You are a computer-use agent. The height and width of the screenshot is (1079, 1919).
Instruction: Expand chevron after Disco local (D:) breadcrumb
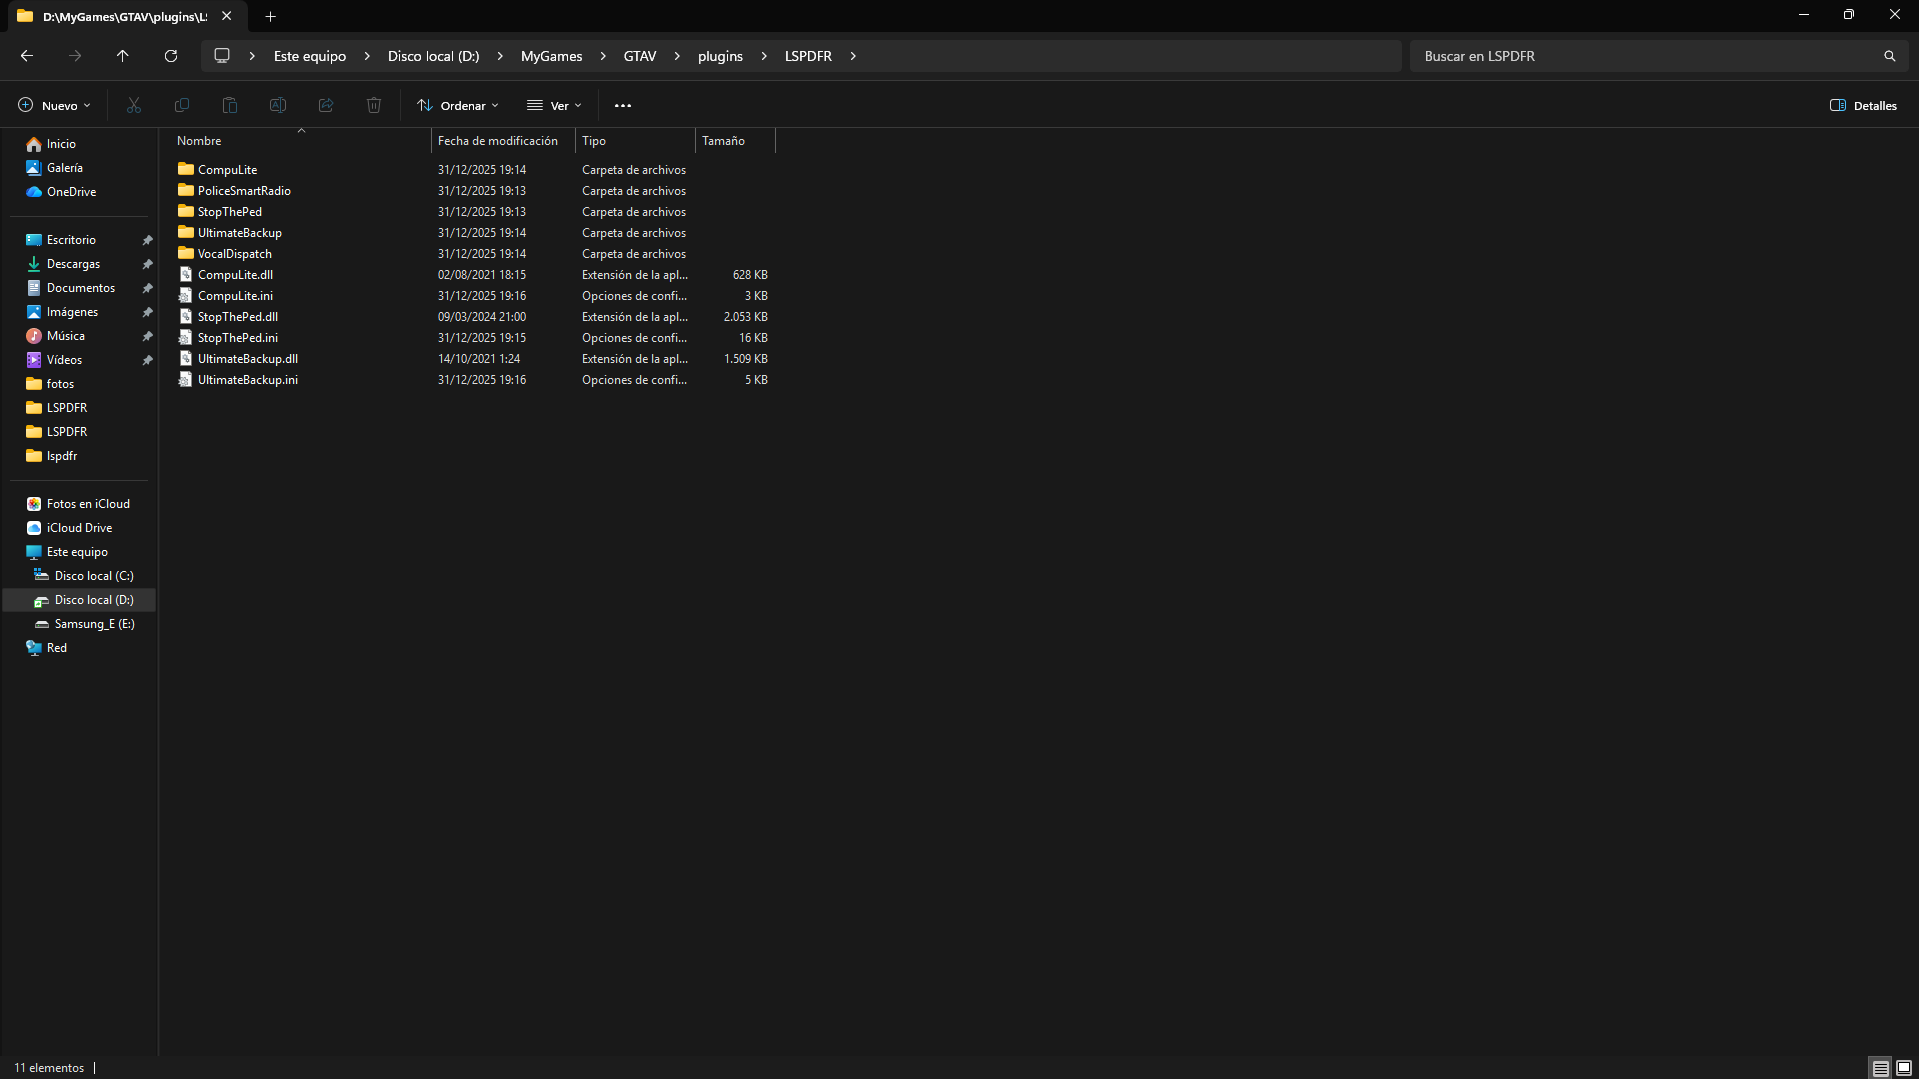tap(500, 56)
